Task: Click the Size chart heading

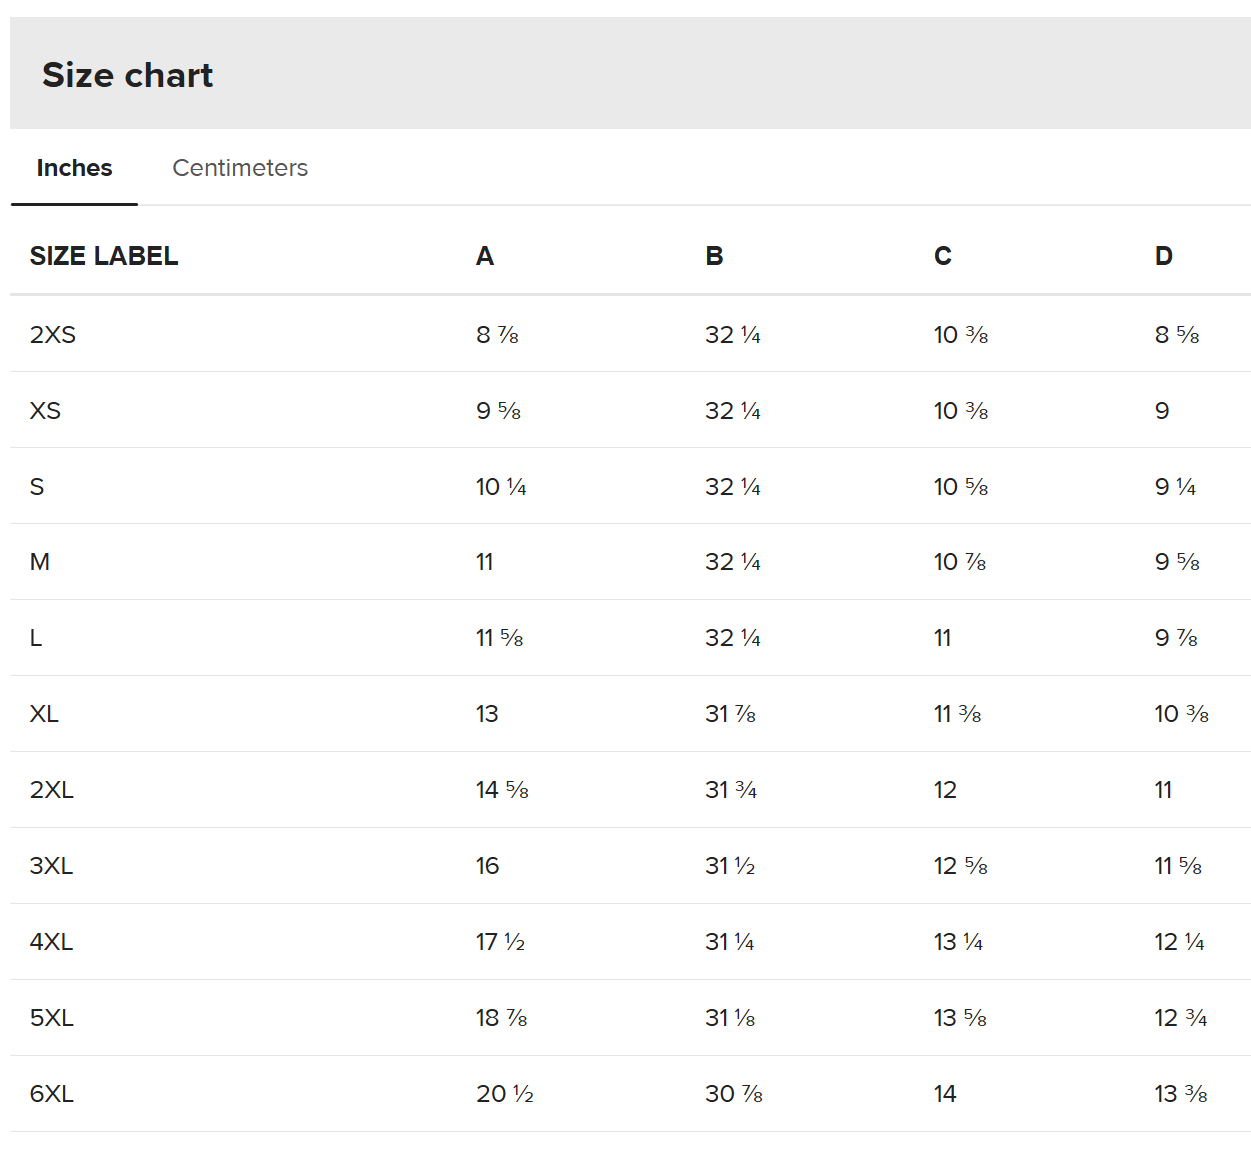Action: (x=128, y=75)
